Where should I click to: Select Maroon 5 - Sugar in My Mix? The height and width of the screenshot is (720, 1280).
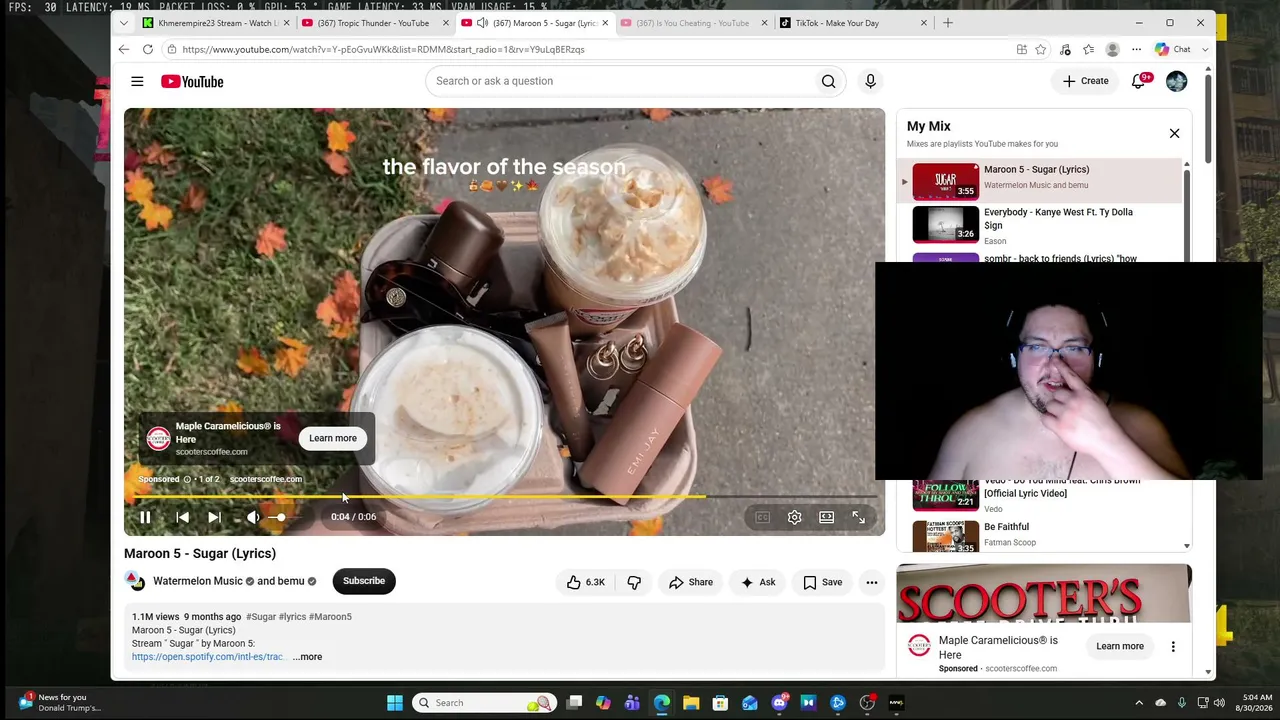[1040, 181]
